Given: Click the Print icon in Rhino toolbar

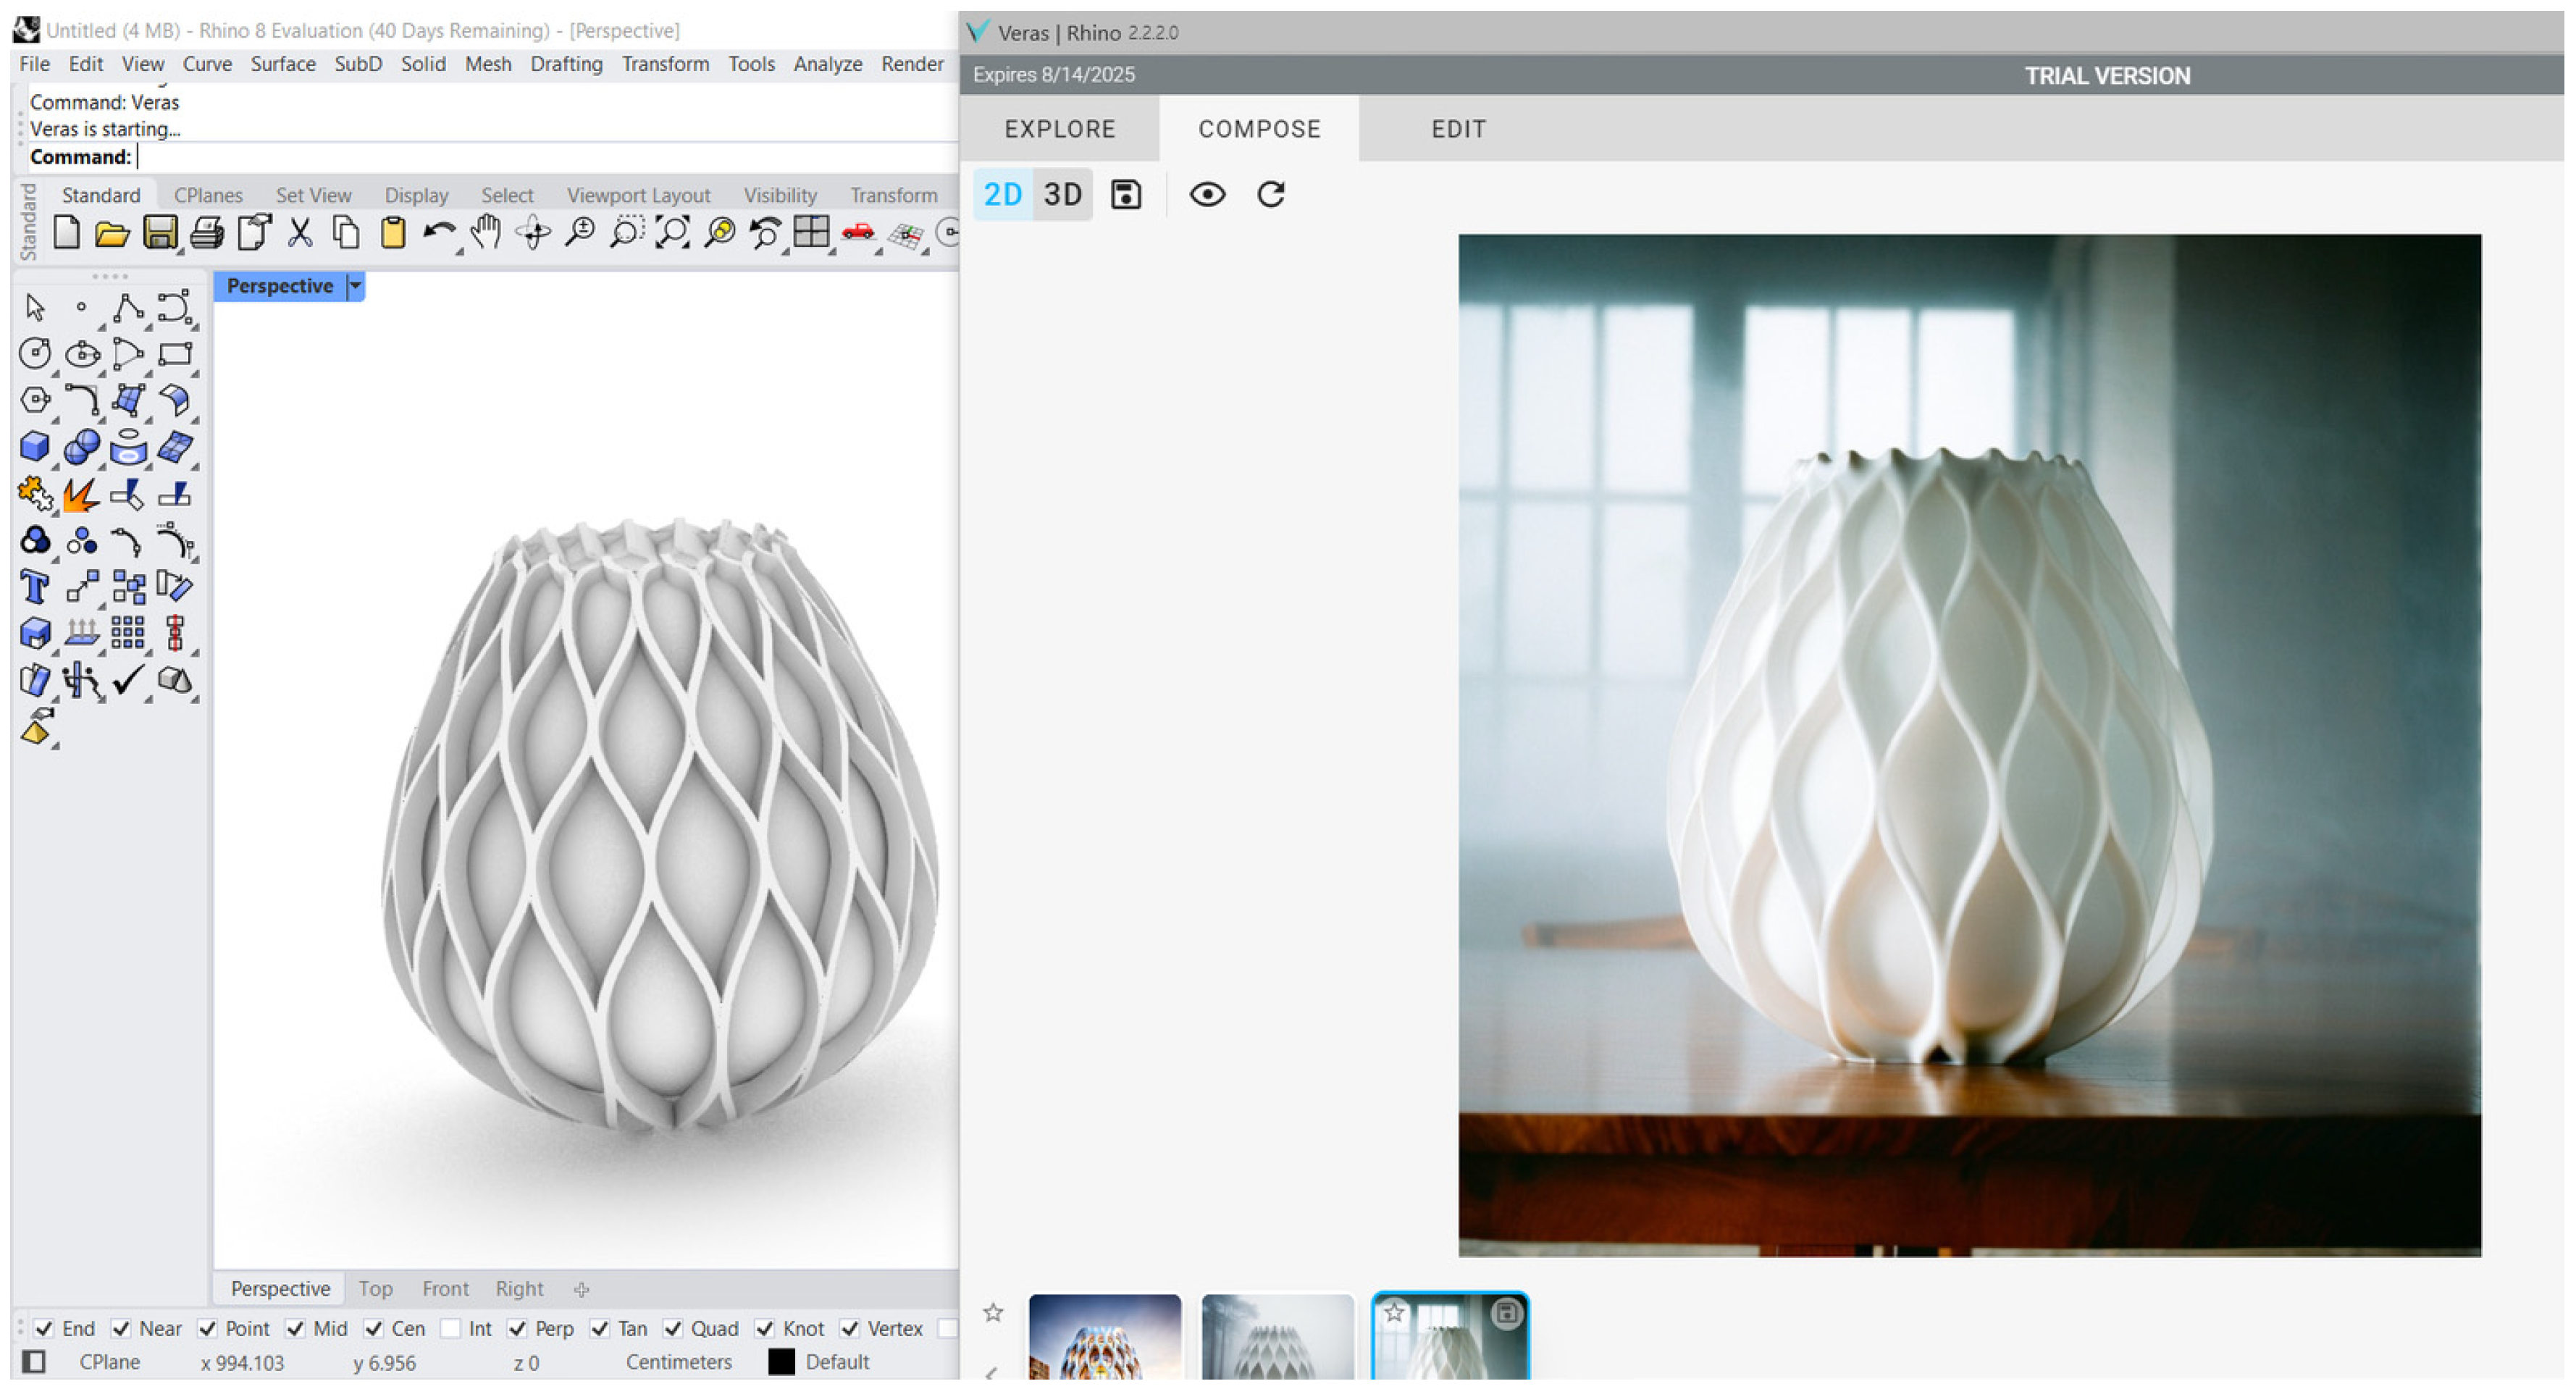Looking at the screenshot, I should click(x=207, y=233).
